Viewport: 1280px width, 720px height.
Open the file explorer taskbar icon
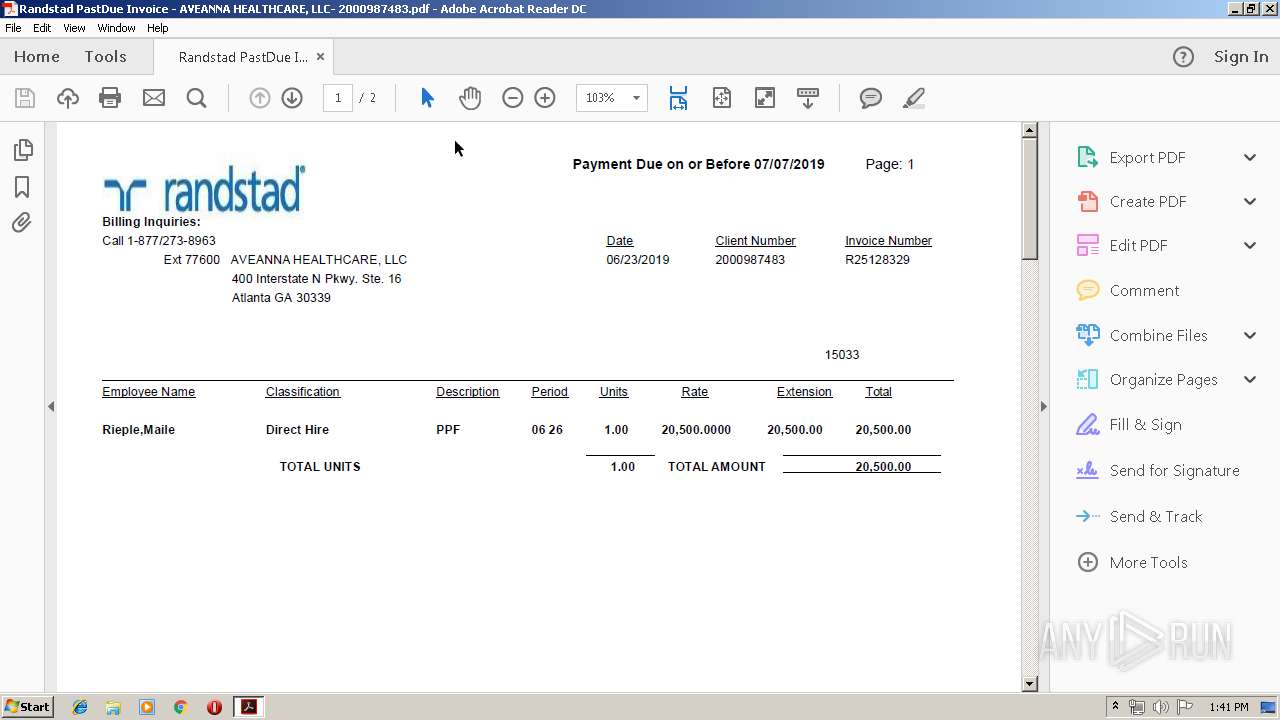click(x=113, y=707)
